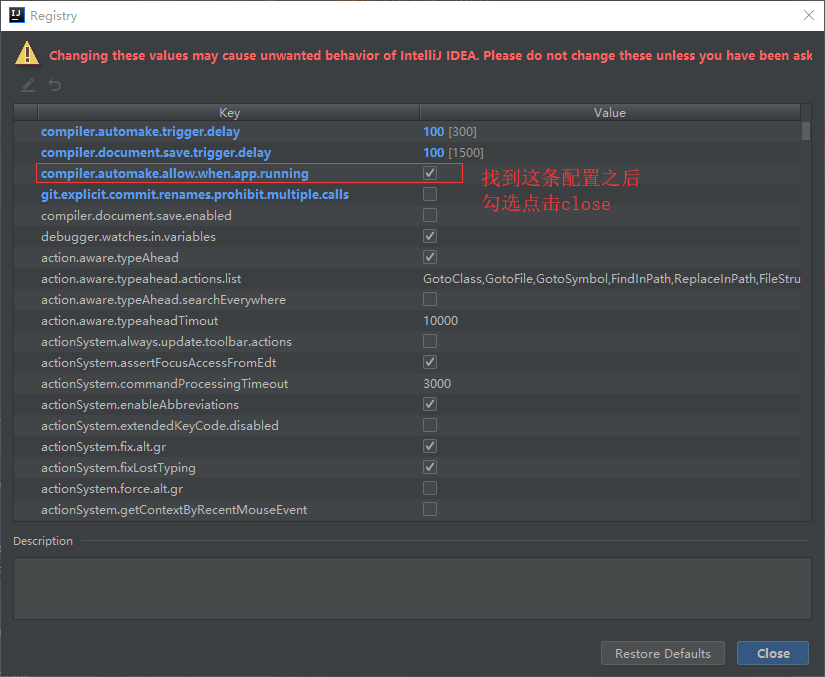
Task: Select actionSystem.always.update.toolbar.actions key
Action: pyautogui.click(x=166, y=342)
